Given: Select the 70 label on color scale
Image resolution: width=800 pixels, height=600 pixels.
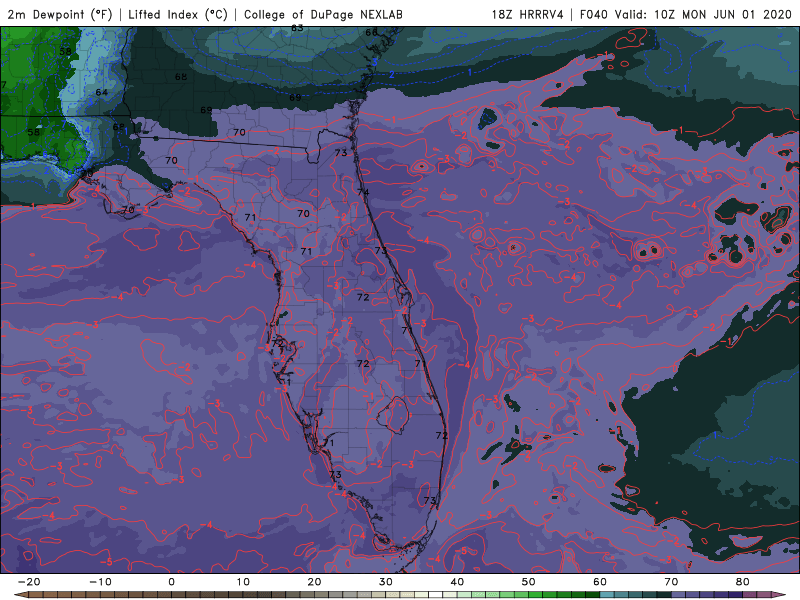Looking at the screenshot, I should click(x=671, y=582).
